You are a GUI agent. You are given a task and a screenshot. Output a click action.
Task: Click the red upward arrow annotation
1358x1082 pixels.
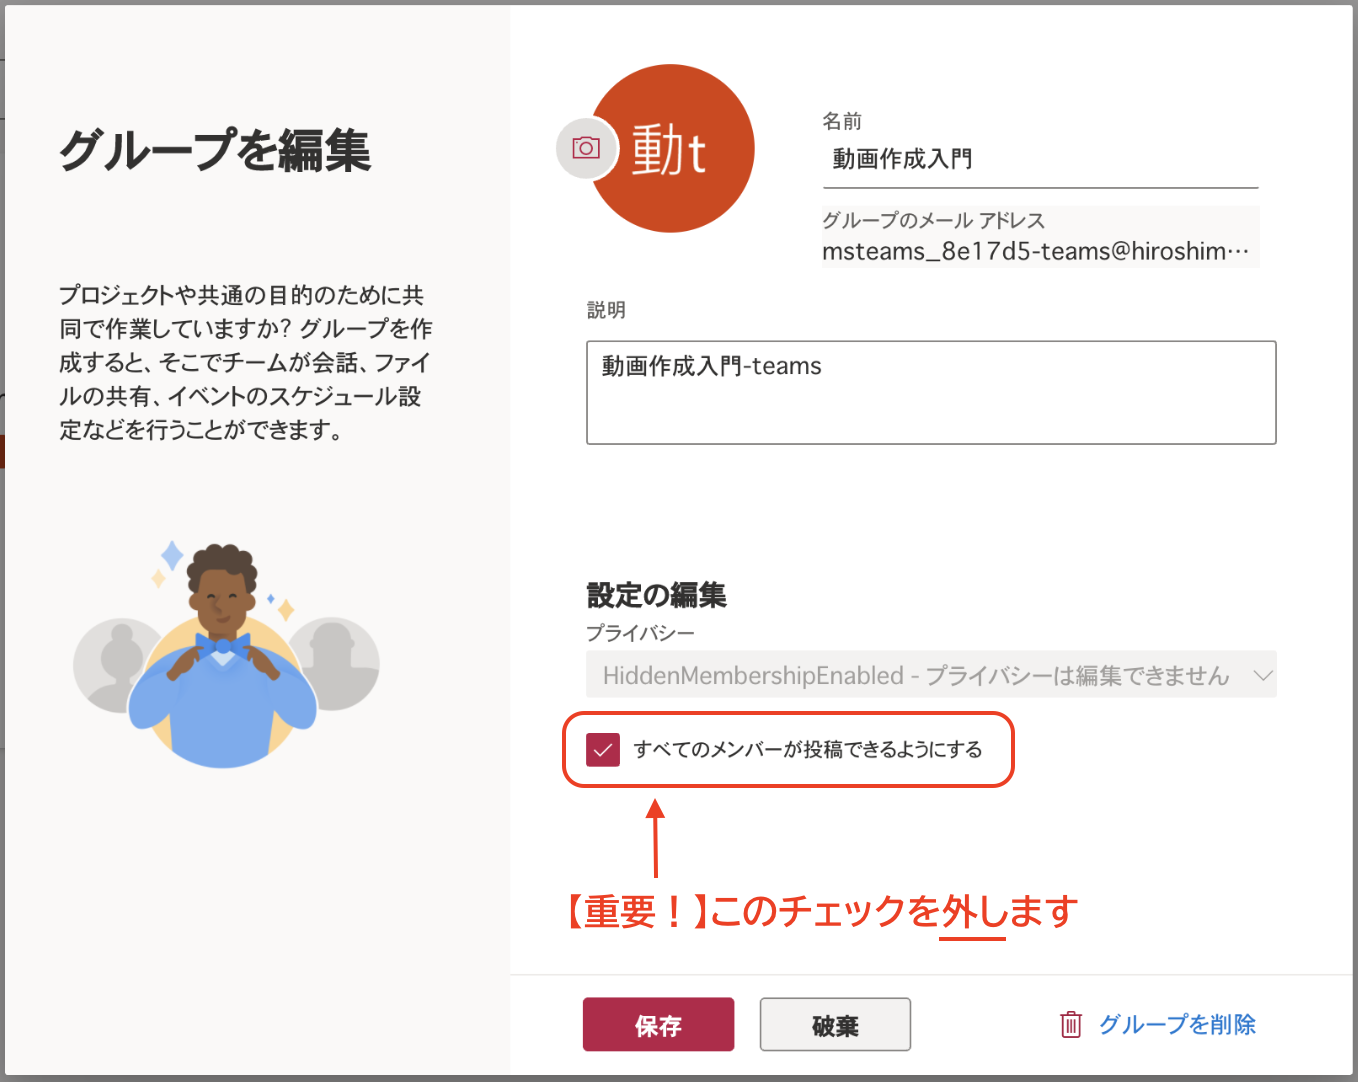[x=655, y=838]
